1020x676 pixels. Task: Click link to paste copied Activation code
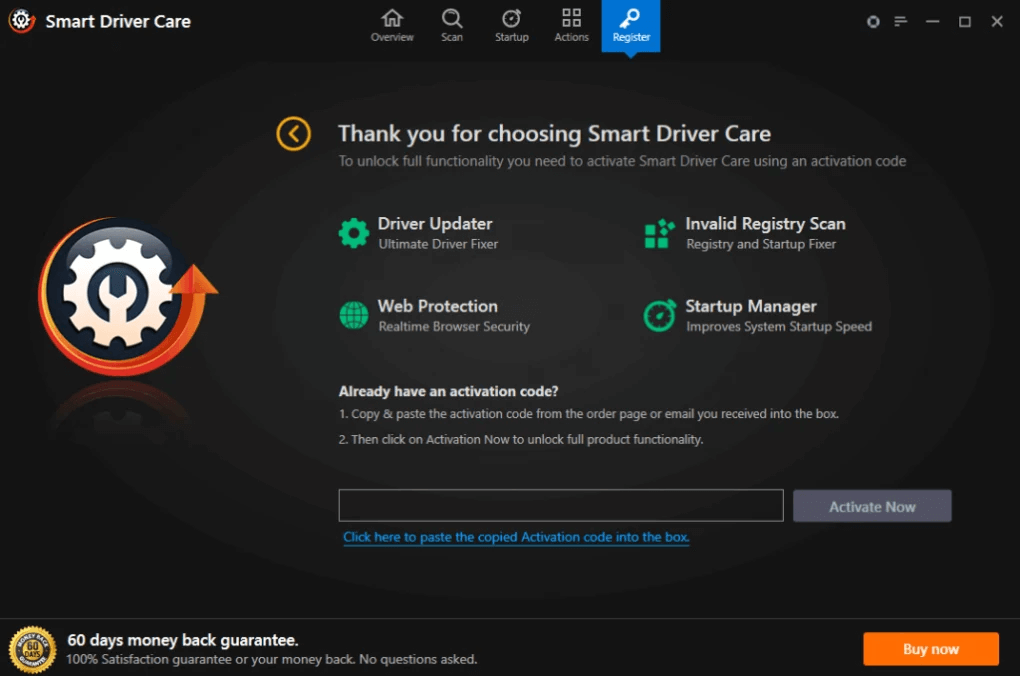(516, 537)
